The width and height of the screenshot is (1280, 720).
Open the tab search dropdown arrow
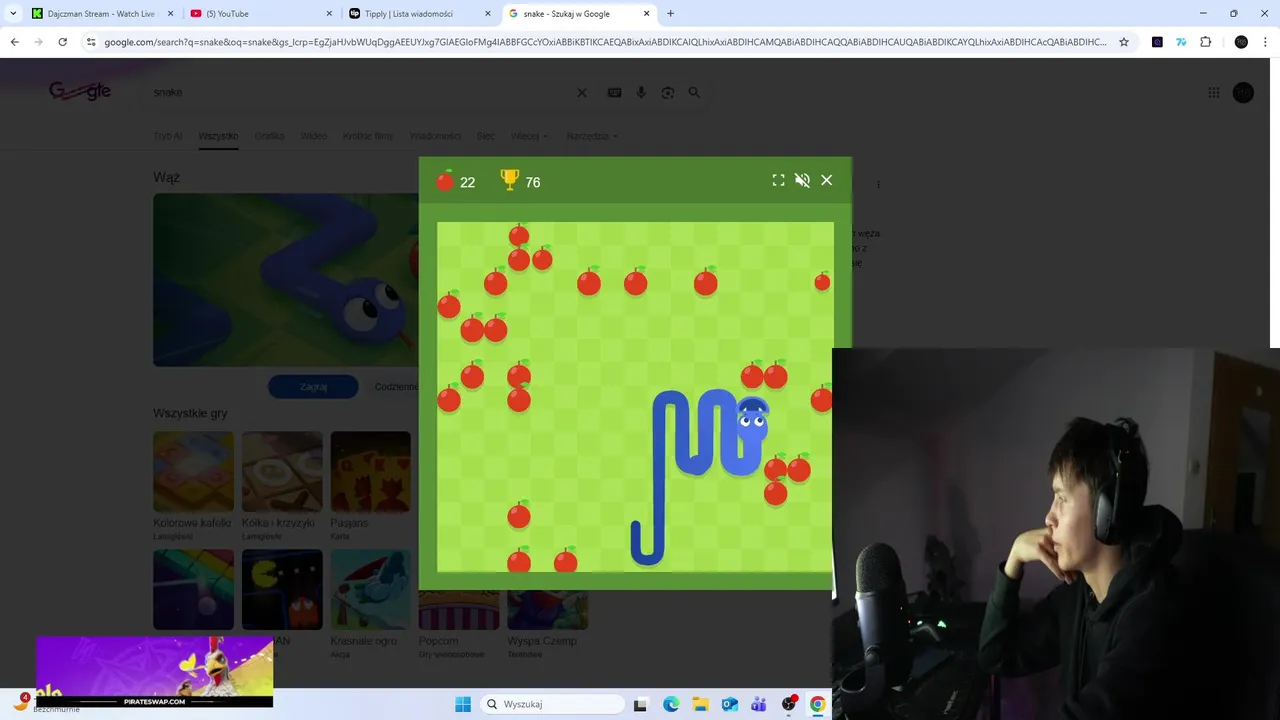coord(13,14)
